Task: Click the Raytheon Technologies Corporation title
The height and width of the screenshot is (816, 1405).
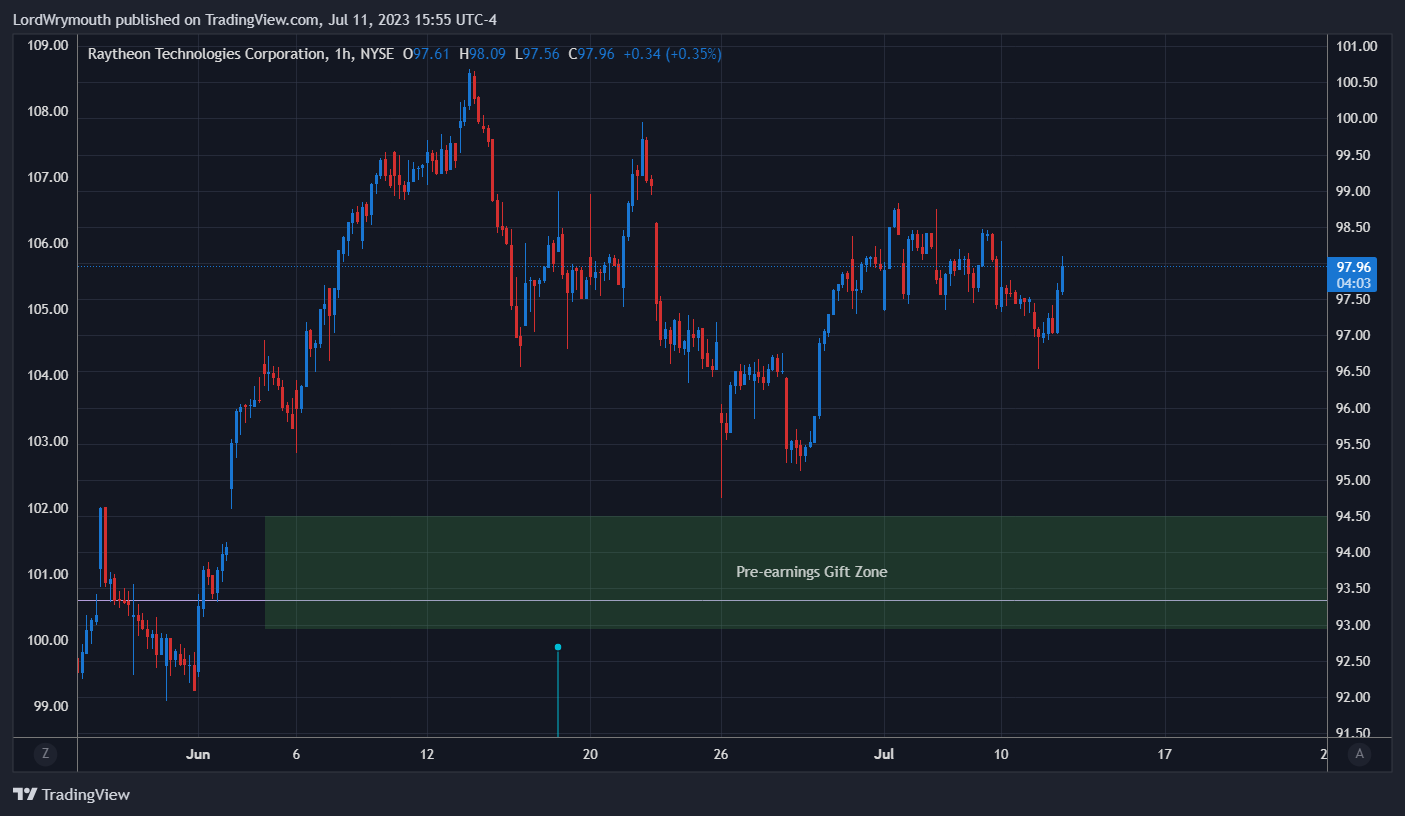Action: (x=206, y=54)
